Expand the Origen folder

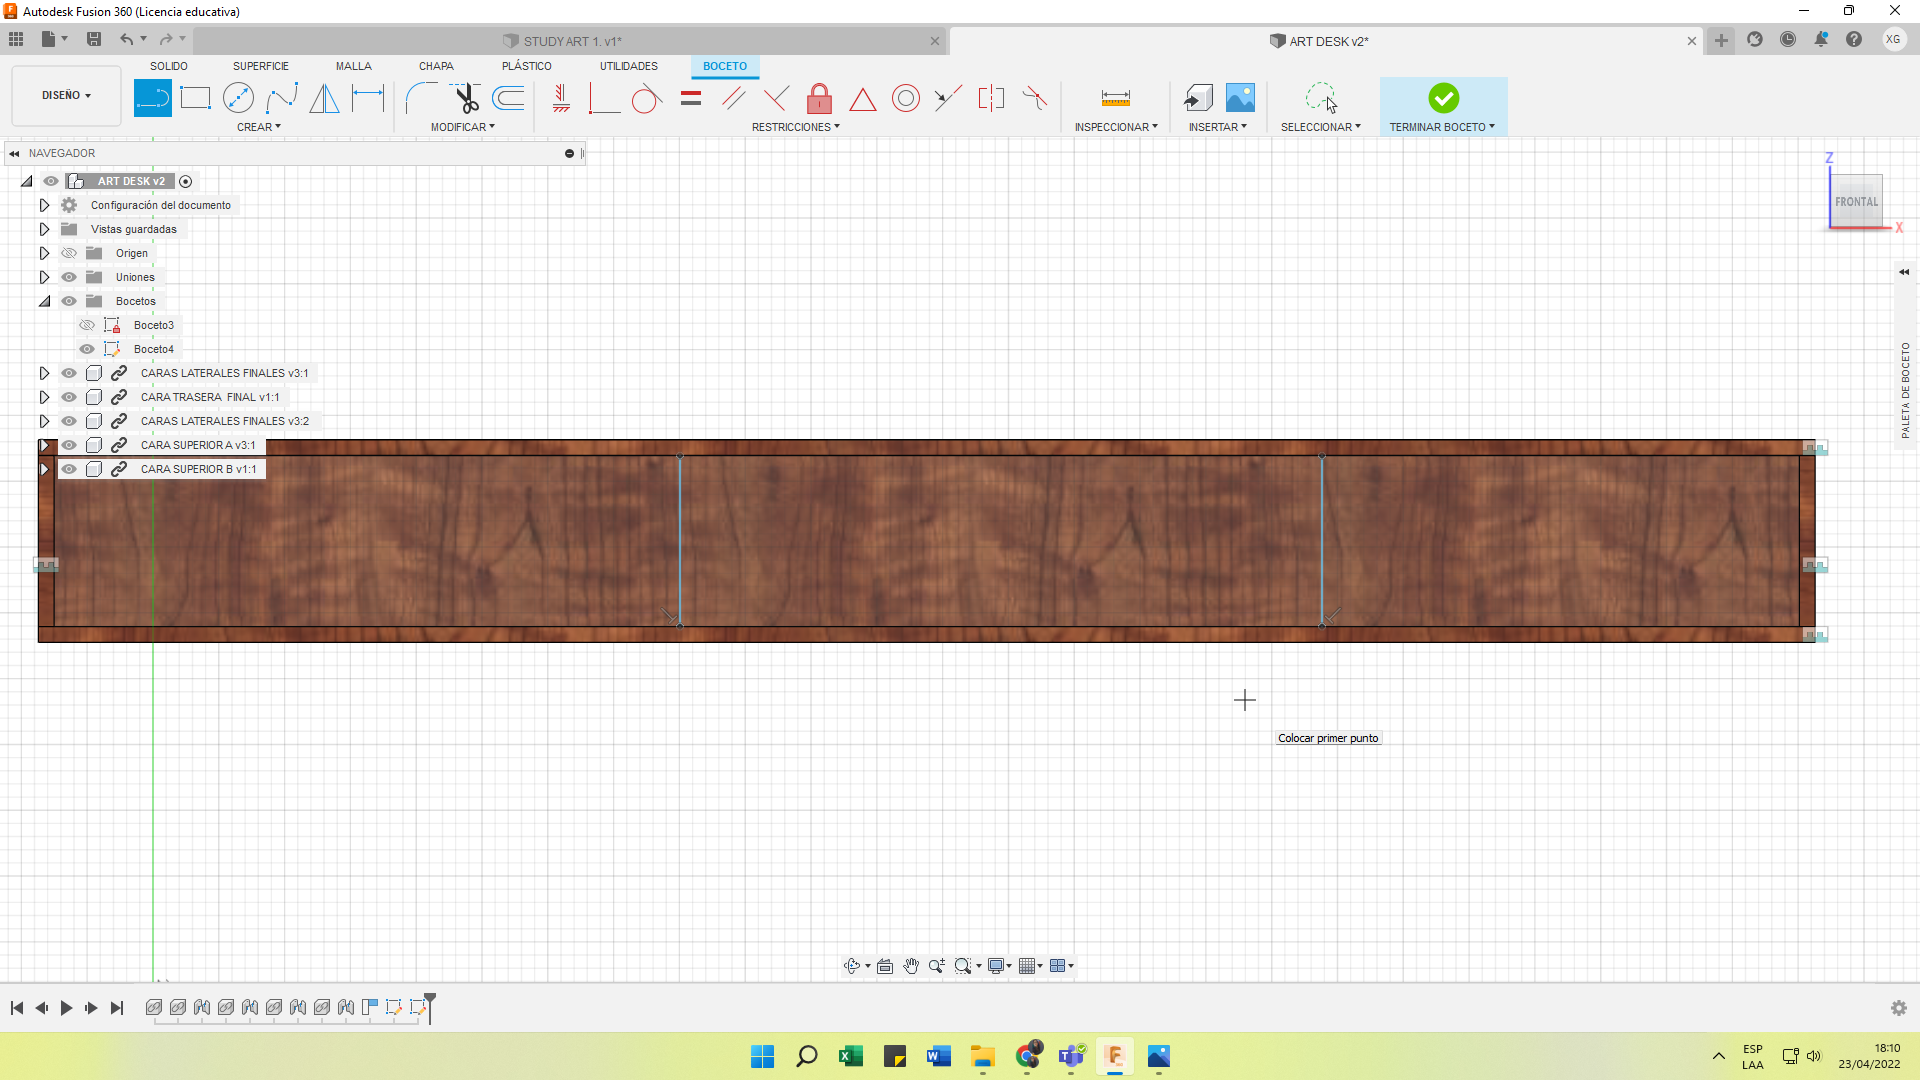(x=44, y=253)
